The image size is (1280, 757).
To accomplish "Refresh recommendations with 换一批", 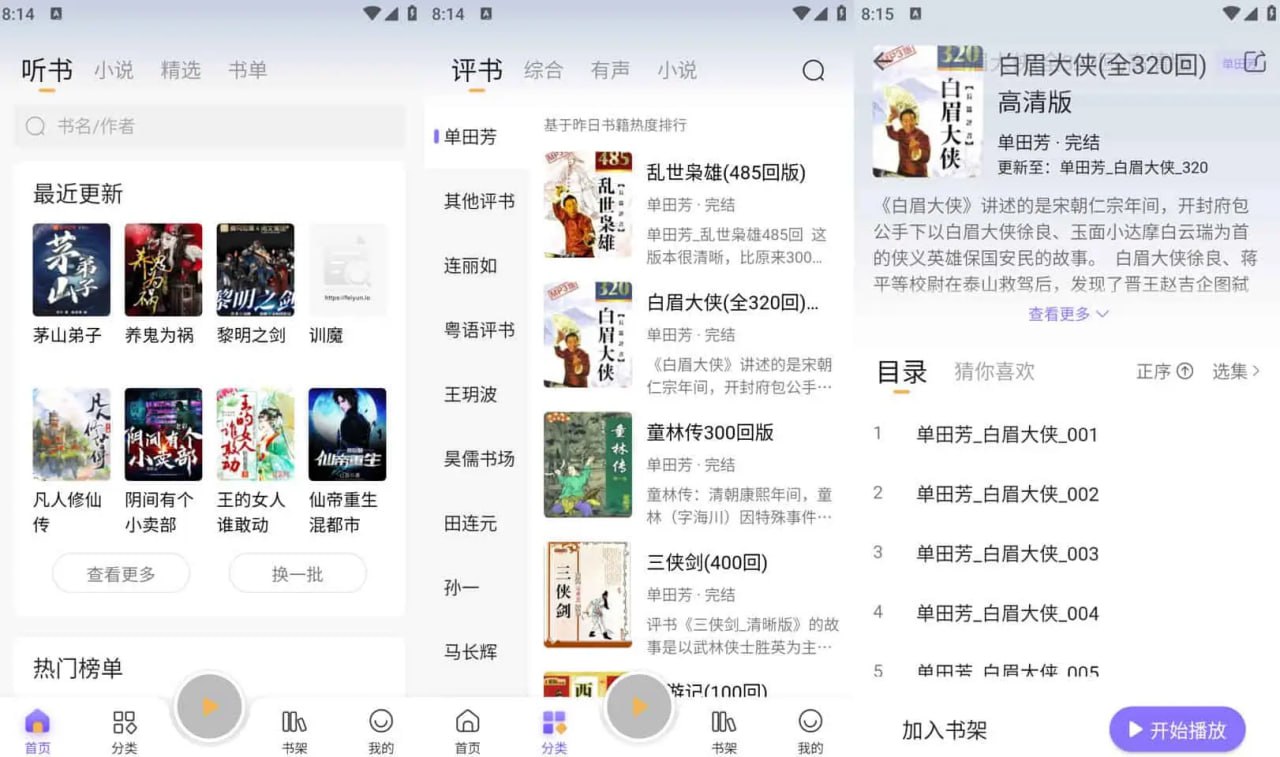I will coord(297,573).
